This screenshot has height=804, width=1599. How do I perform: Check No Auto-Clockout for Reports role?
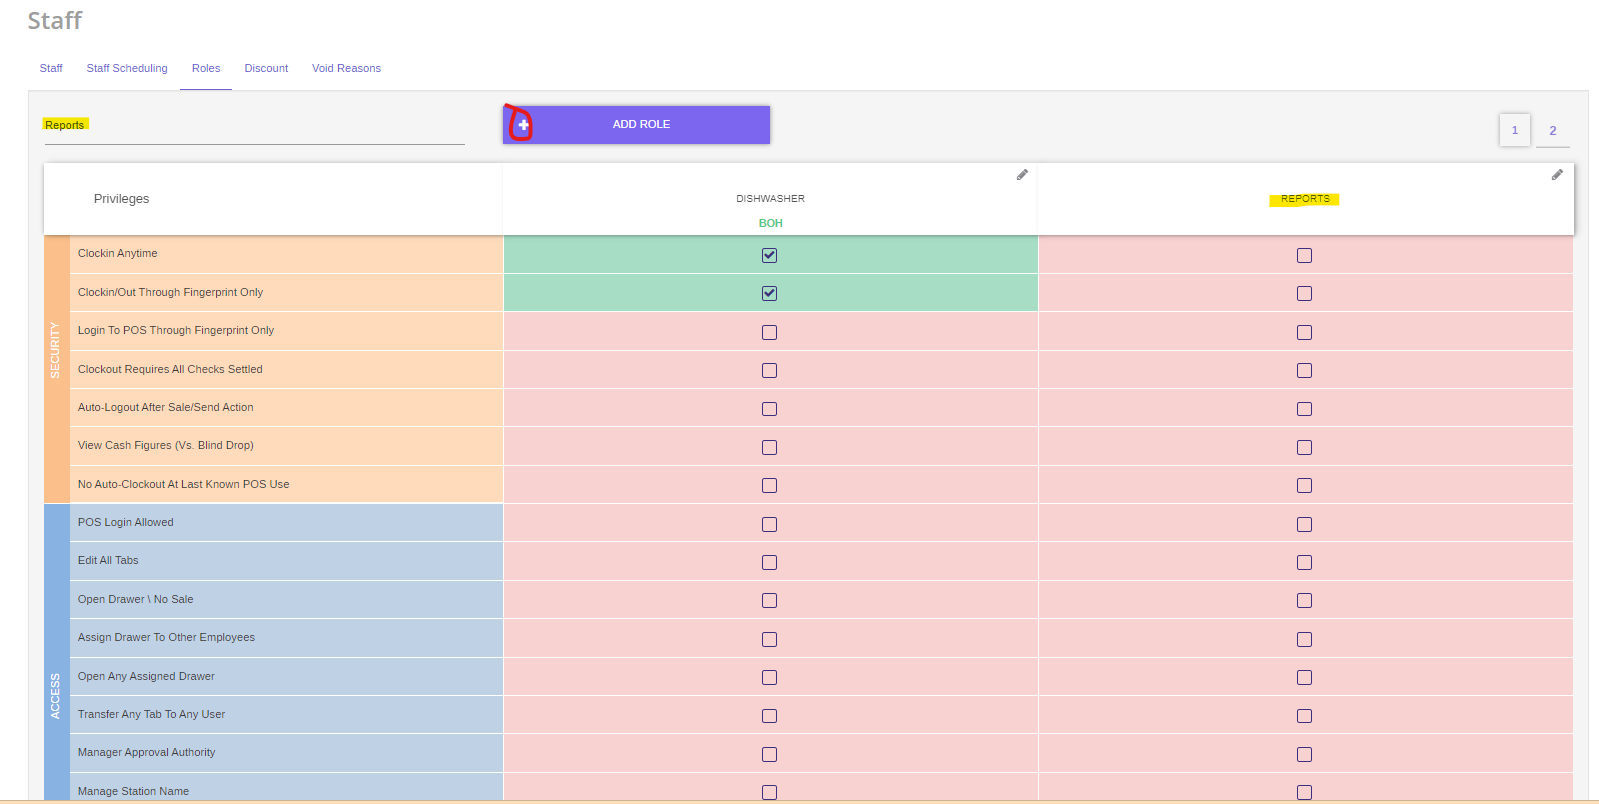point(1304,485)
